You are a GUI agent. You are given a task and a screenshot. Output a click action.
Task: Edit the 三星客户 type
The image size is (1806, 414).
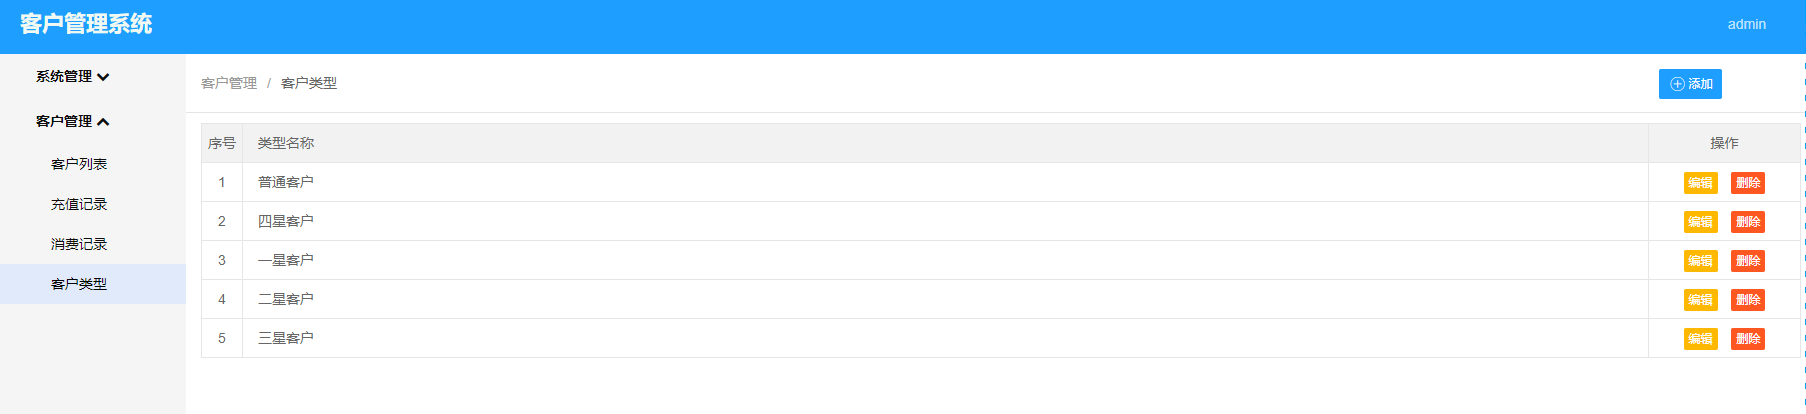(1700, 339)
